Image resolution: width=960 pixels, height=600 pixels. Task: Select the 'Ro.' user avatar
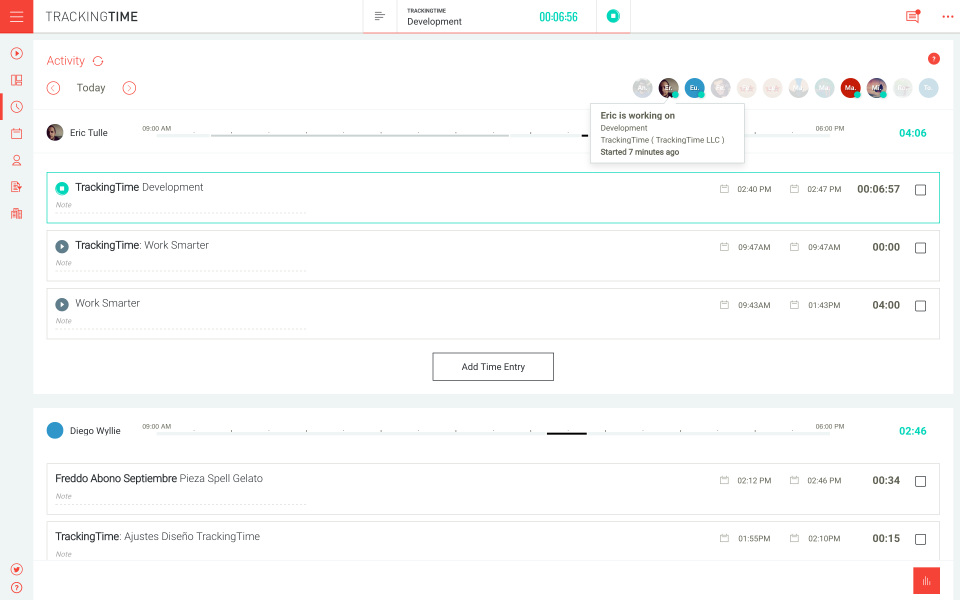[902, 88]
